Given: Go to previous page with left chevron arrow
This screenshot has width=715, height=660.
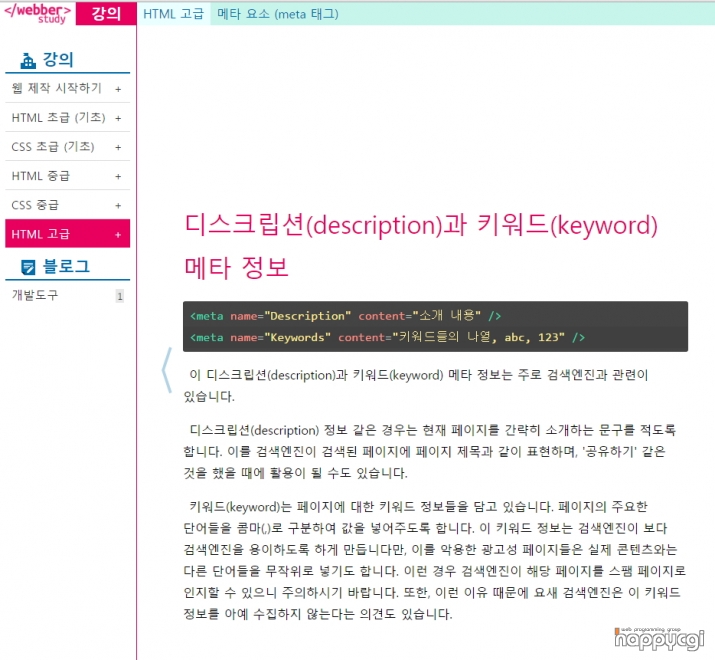Looking at the screenshot, I should pos(167,370).
